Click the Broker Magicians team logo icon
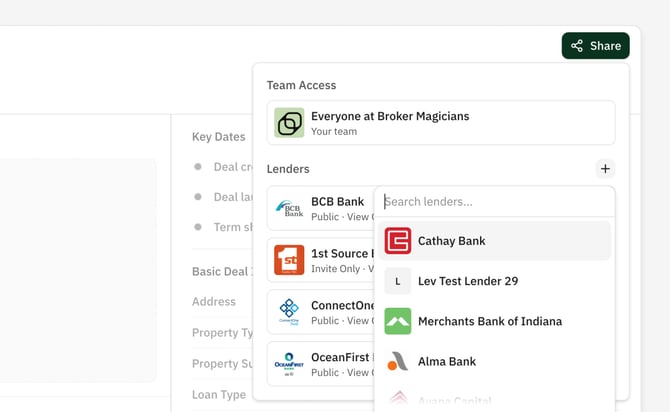The width and height of the screenshot is (670, 412). (x=289, y=123)
